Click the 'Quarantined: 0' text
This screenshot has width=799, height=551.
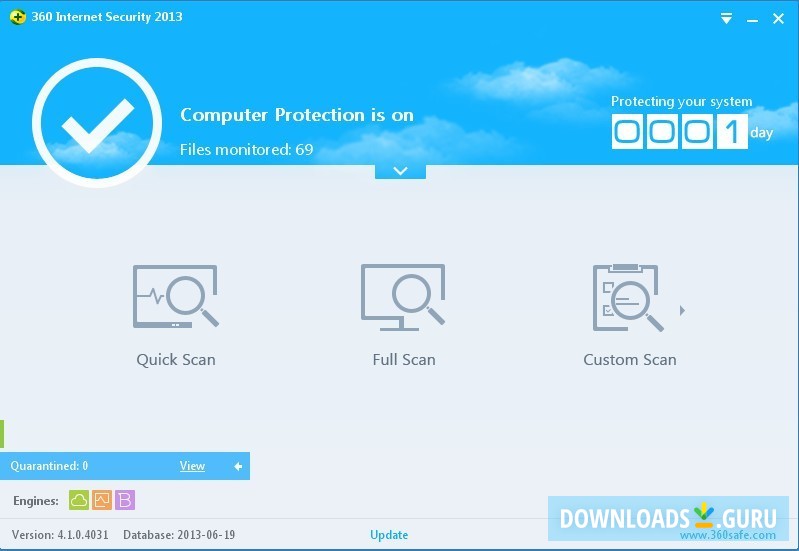pyautogui.click(x=49, y=466)
